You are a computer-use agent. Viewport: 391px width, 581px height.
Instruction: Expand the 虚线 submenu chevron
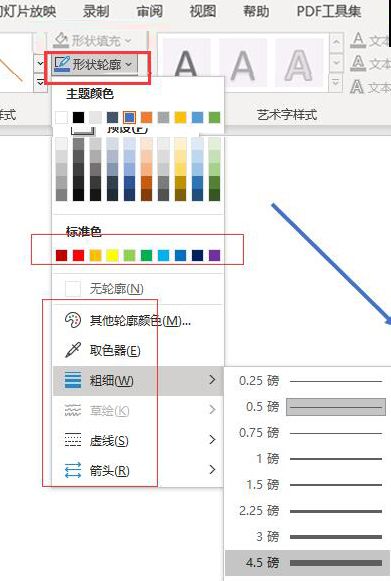point(212,440)
